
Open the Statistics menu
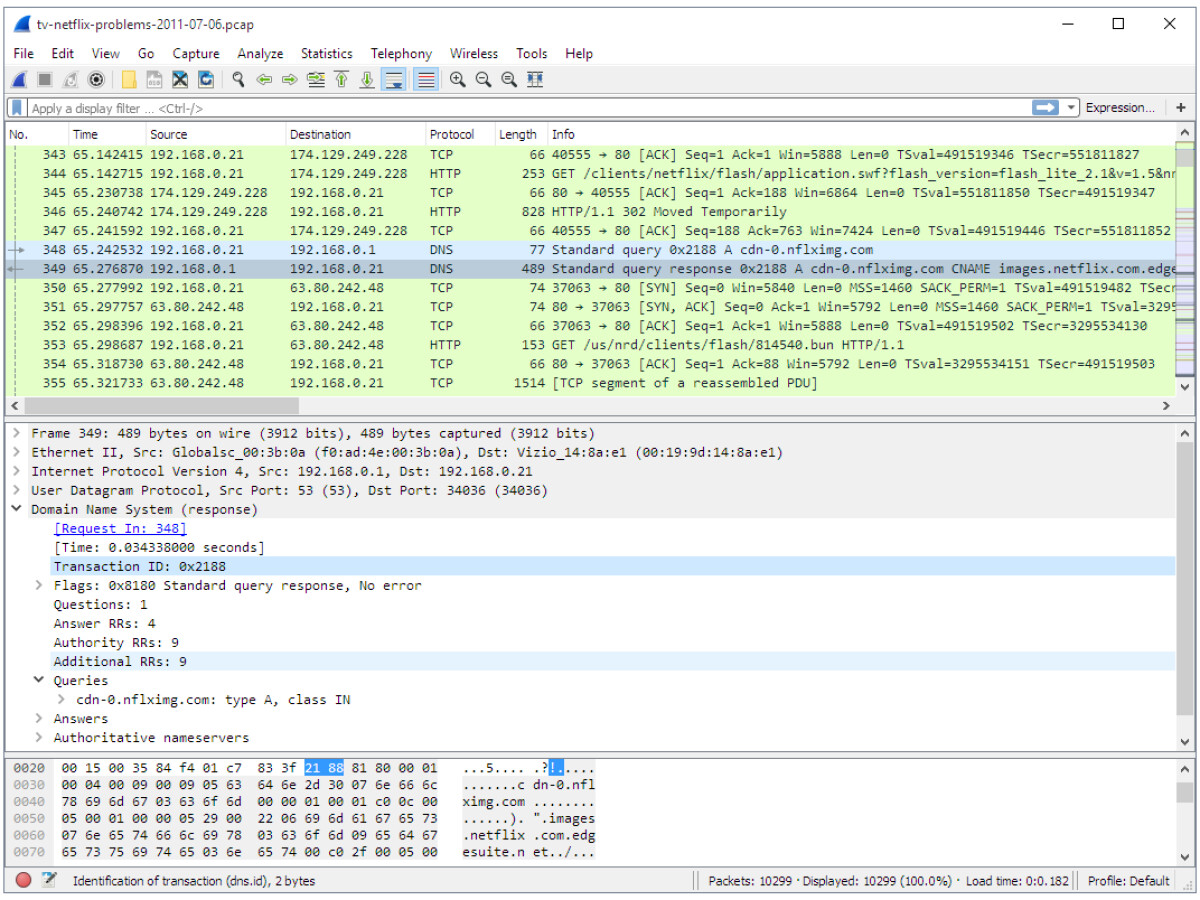pyautogui.click(x=326, y=53)
